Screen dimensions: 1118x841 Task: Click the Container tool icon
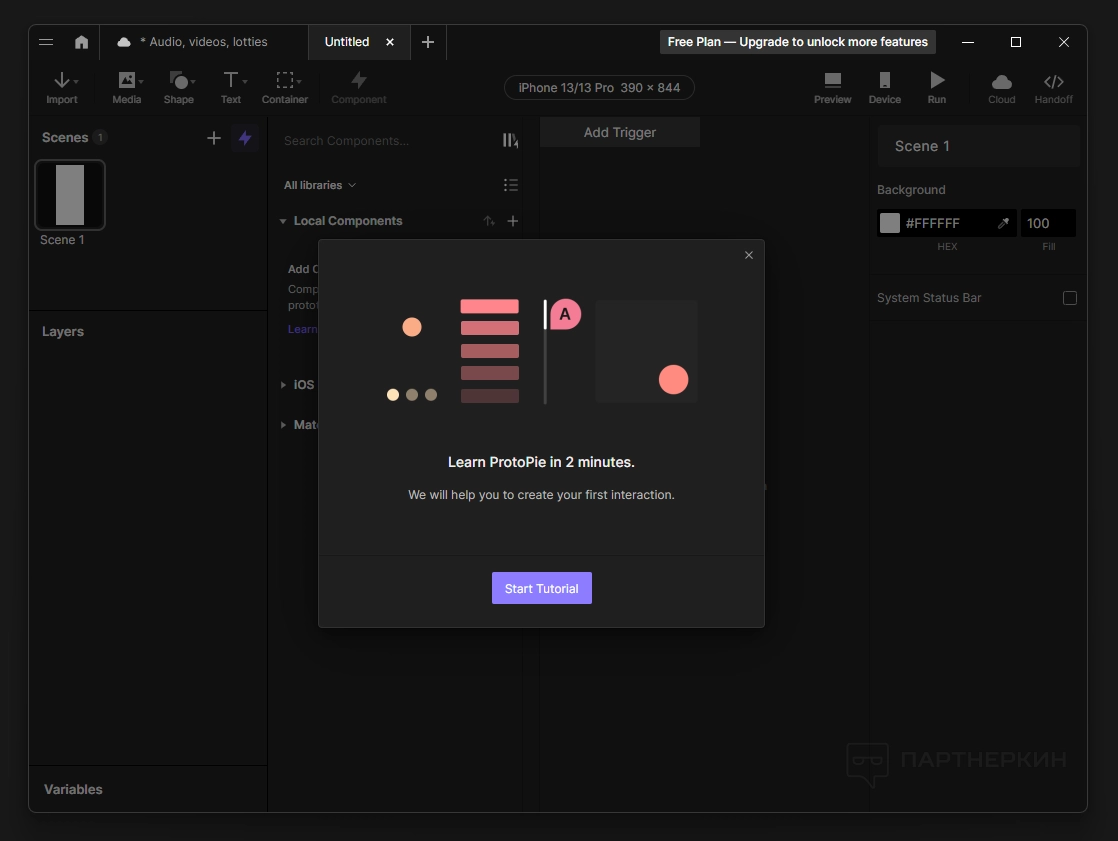(x=285, y=82)
